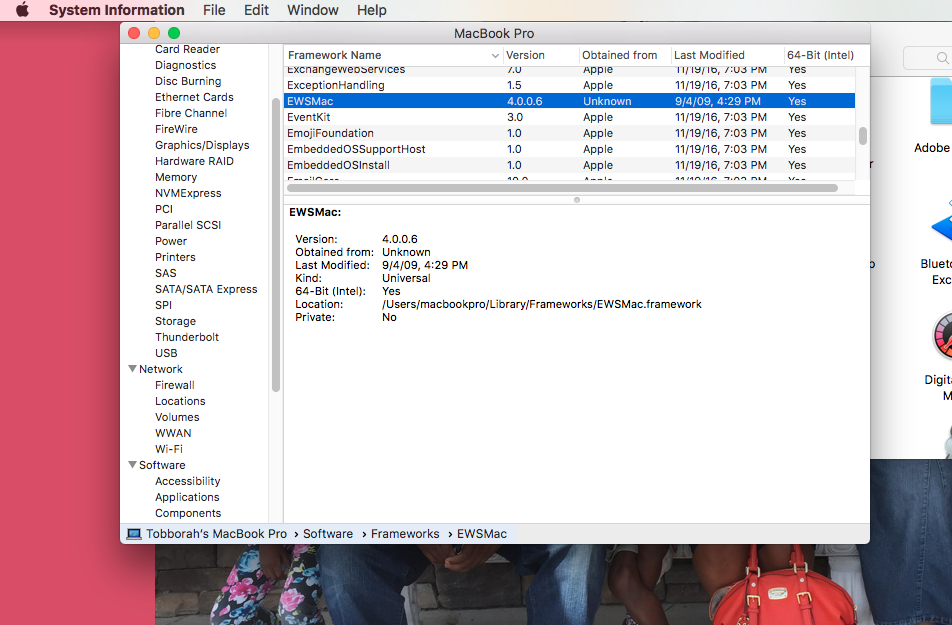Viewport: 952px width, 625px height.
Task: Select Disc Burning in sidebar
Action: [188, 81]
